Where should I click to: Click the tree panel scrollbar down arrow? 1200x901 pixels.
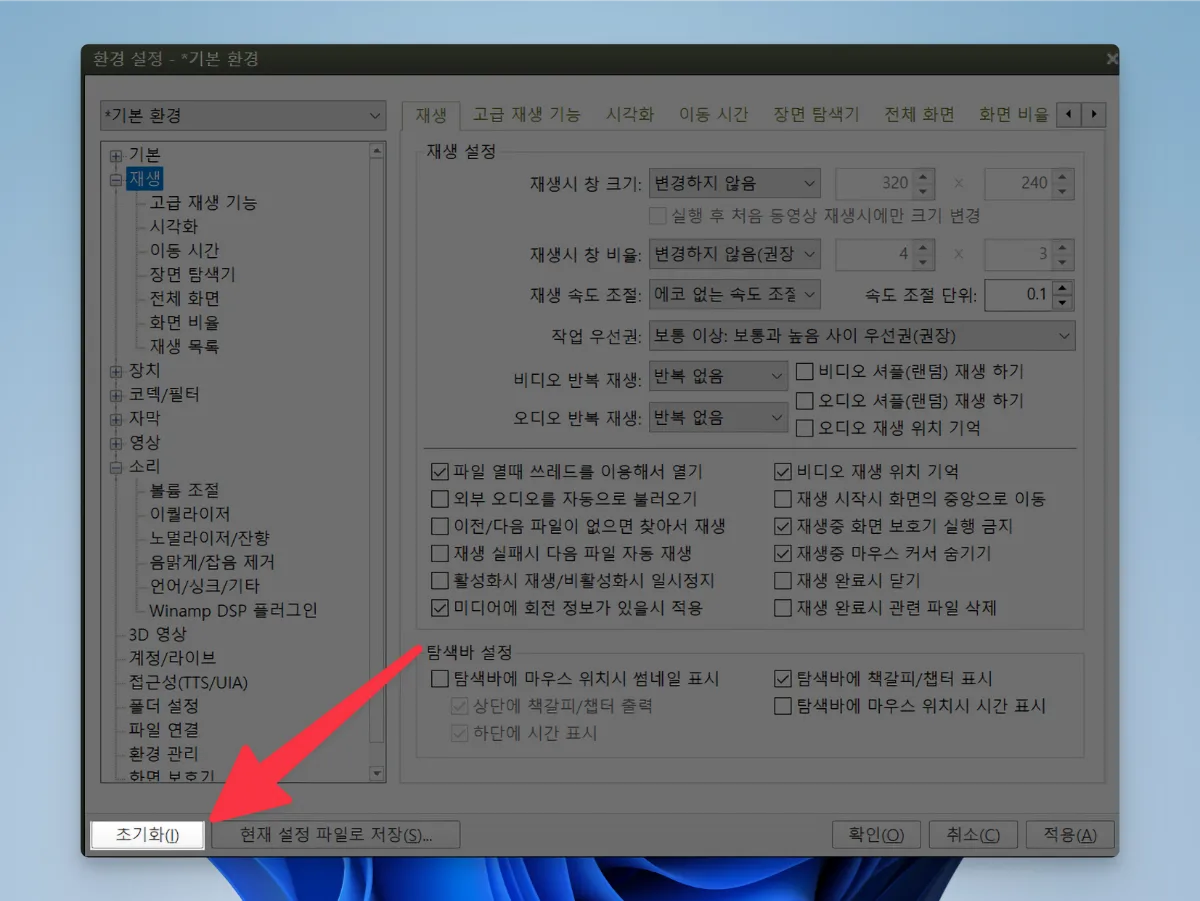tap(378, 774)
